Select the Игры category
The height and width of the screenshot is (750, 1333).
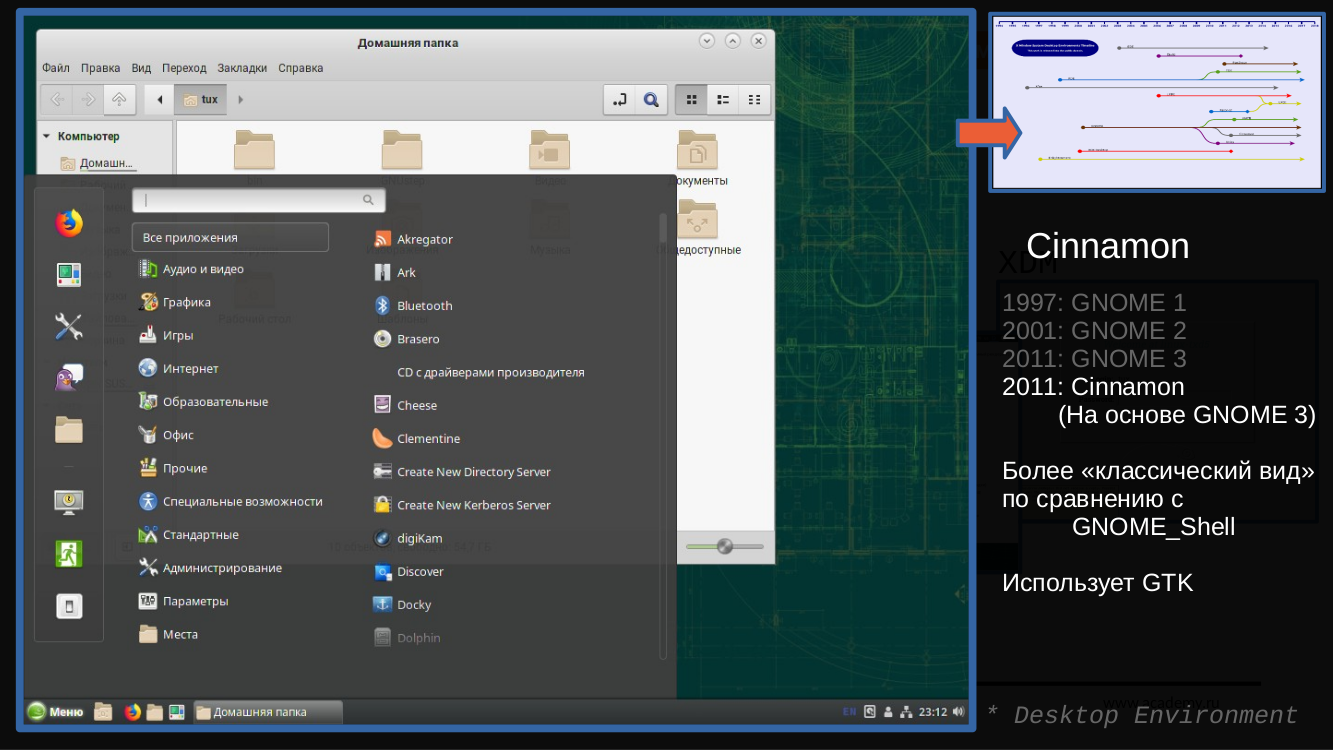click(165, 335)
